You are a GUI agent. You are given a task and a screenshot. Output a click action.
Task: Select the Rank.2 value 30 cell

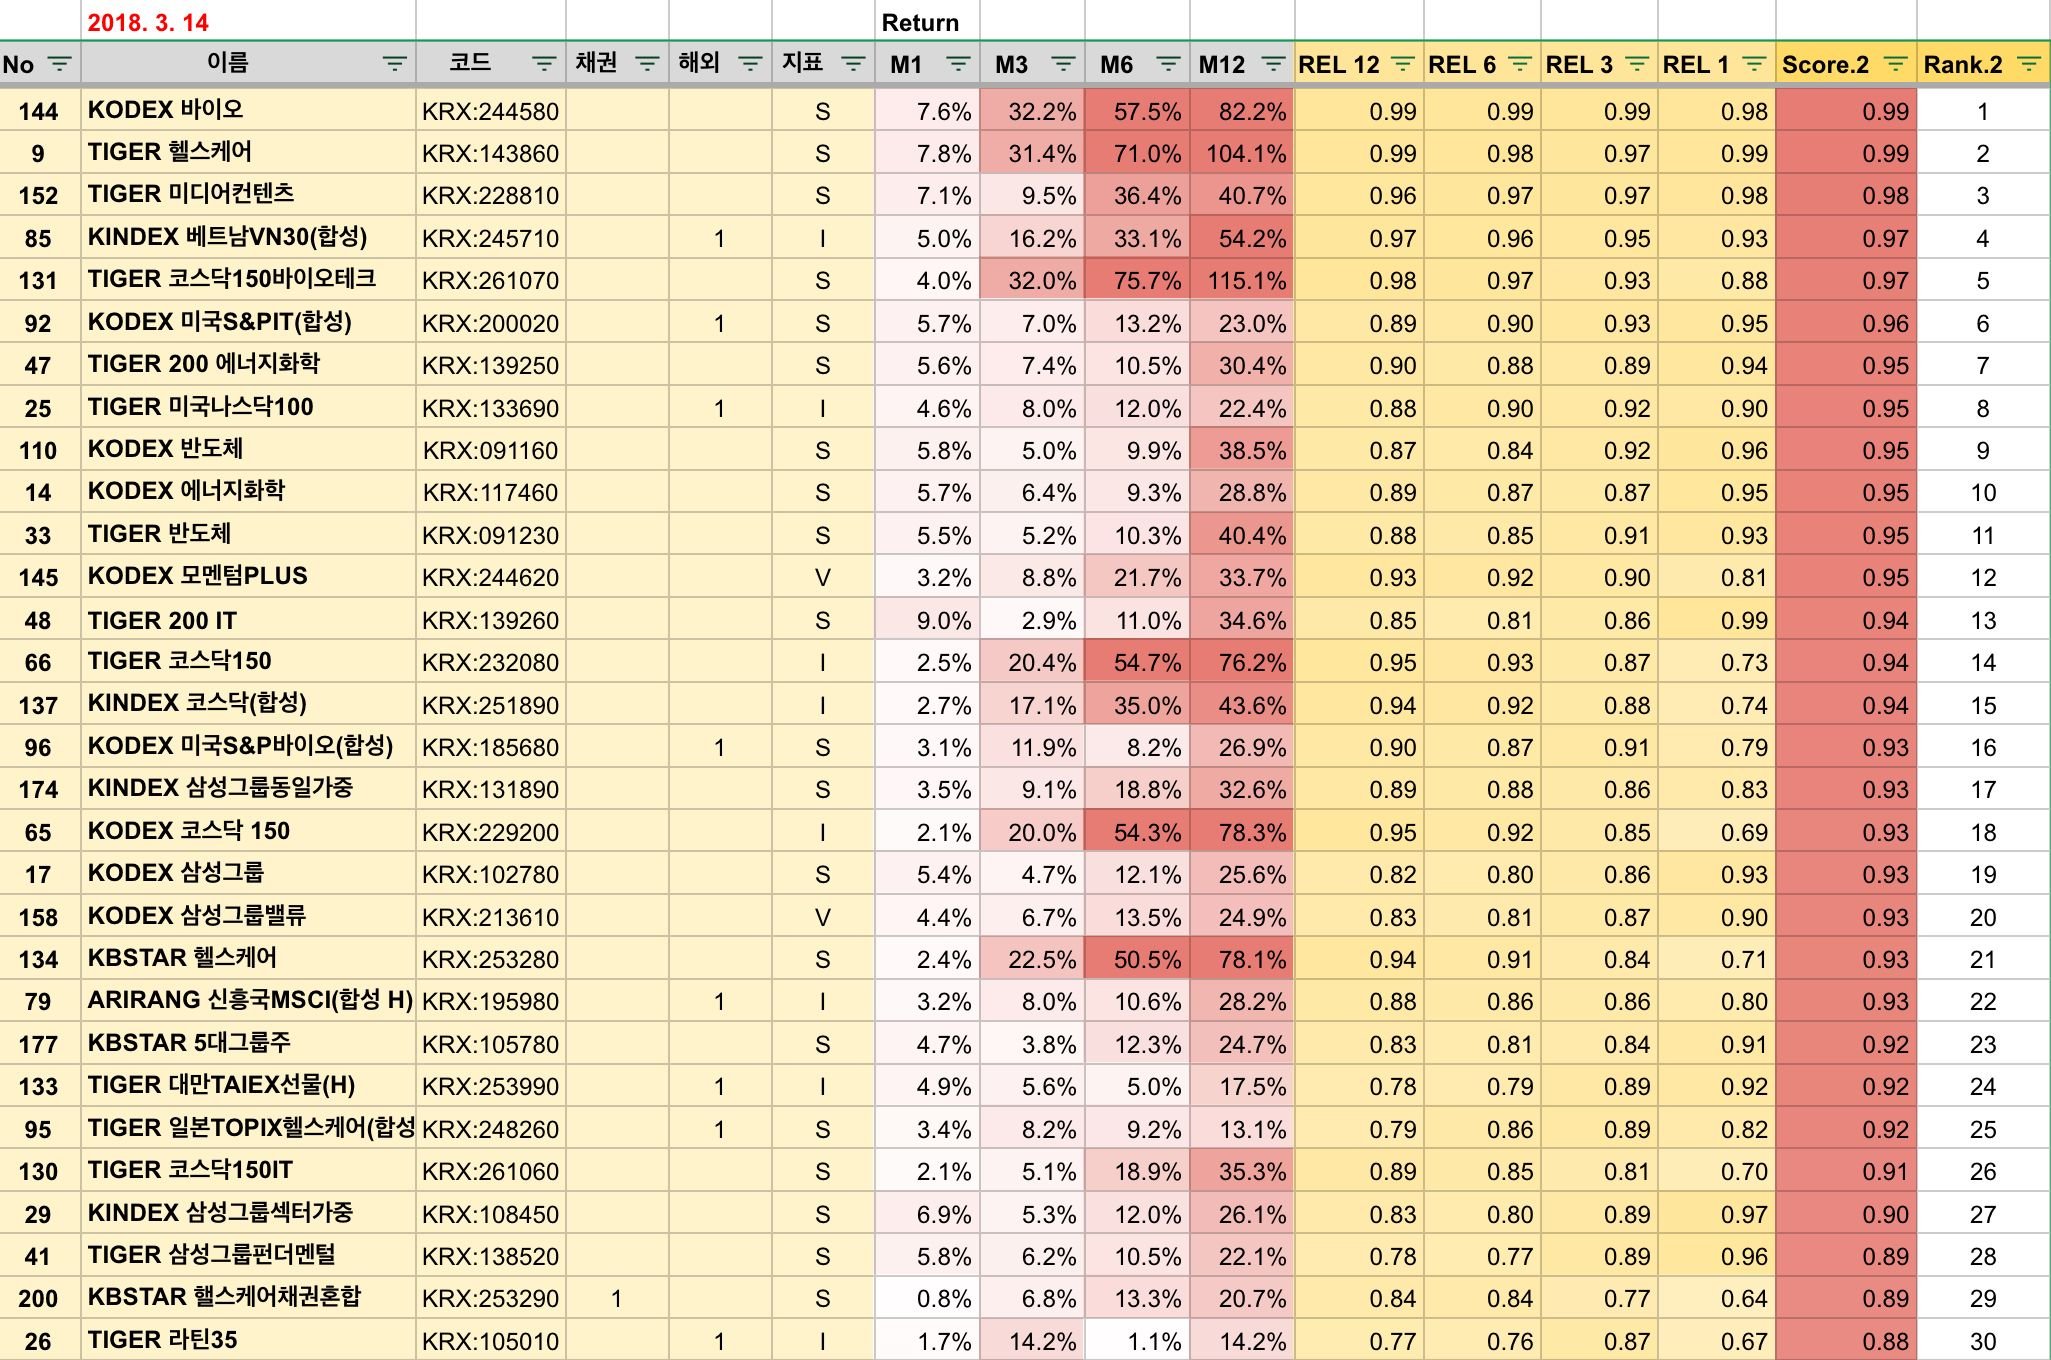click(1983, 1340)
